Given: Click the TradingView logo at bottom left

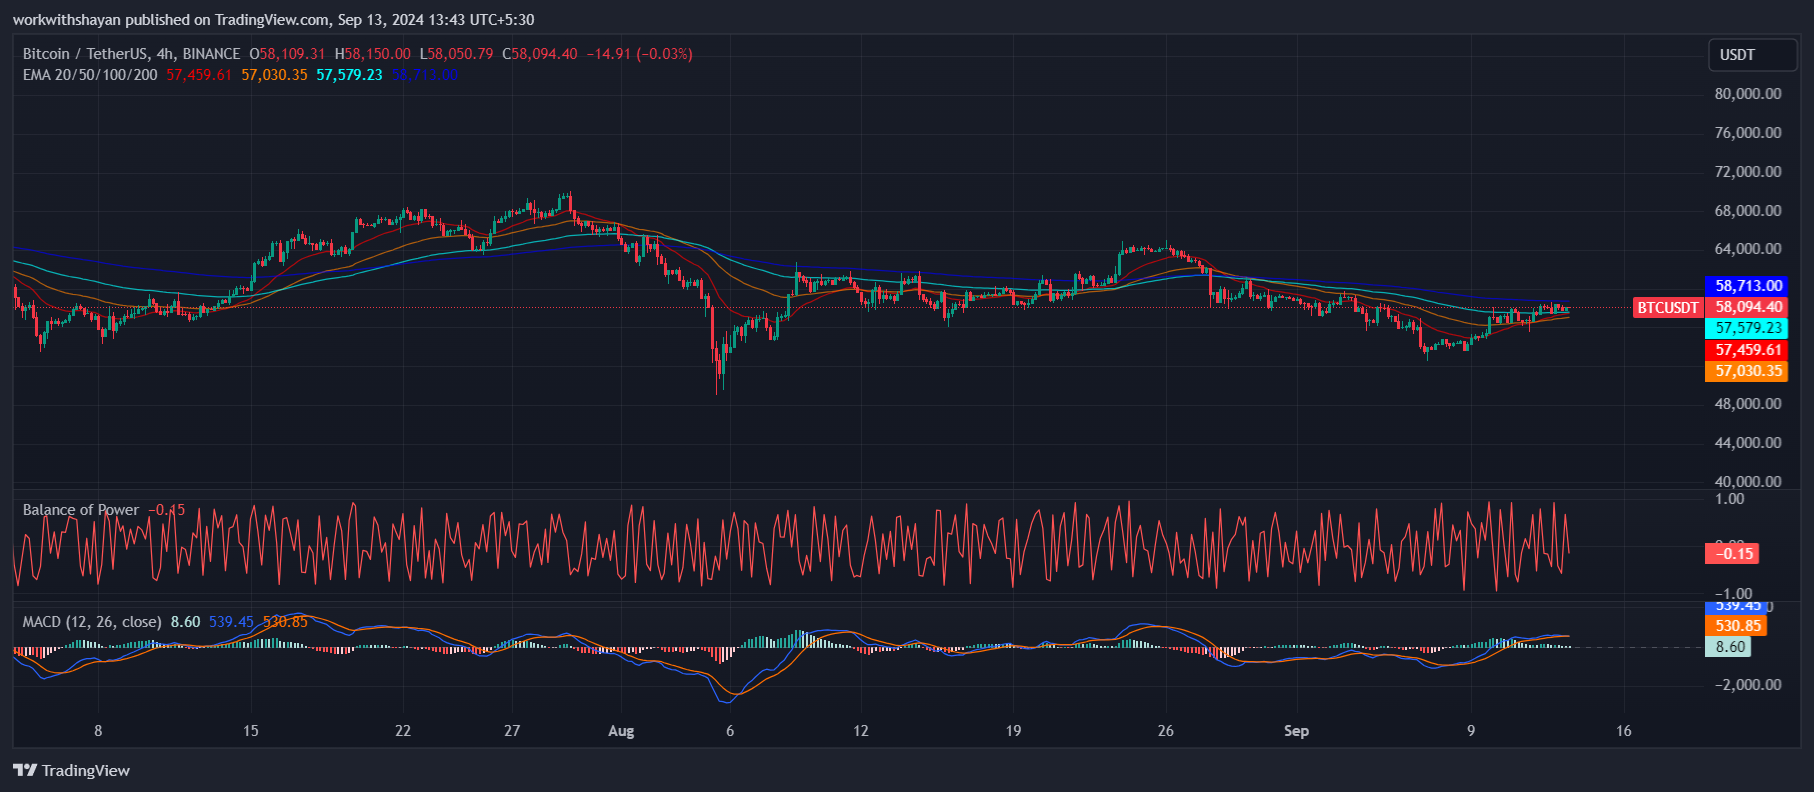Looking at the screenshot, I should click(71, 770).
